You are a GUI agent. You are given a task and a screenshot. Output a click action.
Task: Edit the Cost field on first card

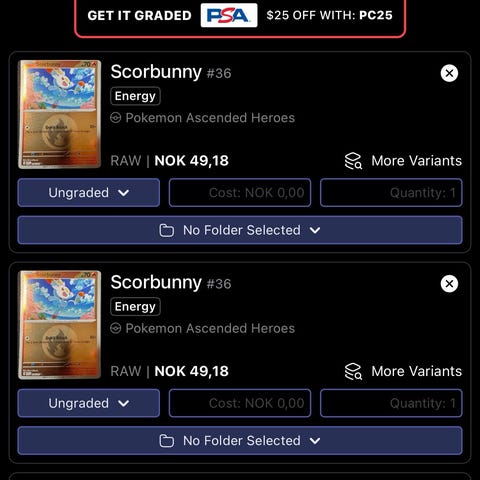click(240, 193)
